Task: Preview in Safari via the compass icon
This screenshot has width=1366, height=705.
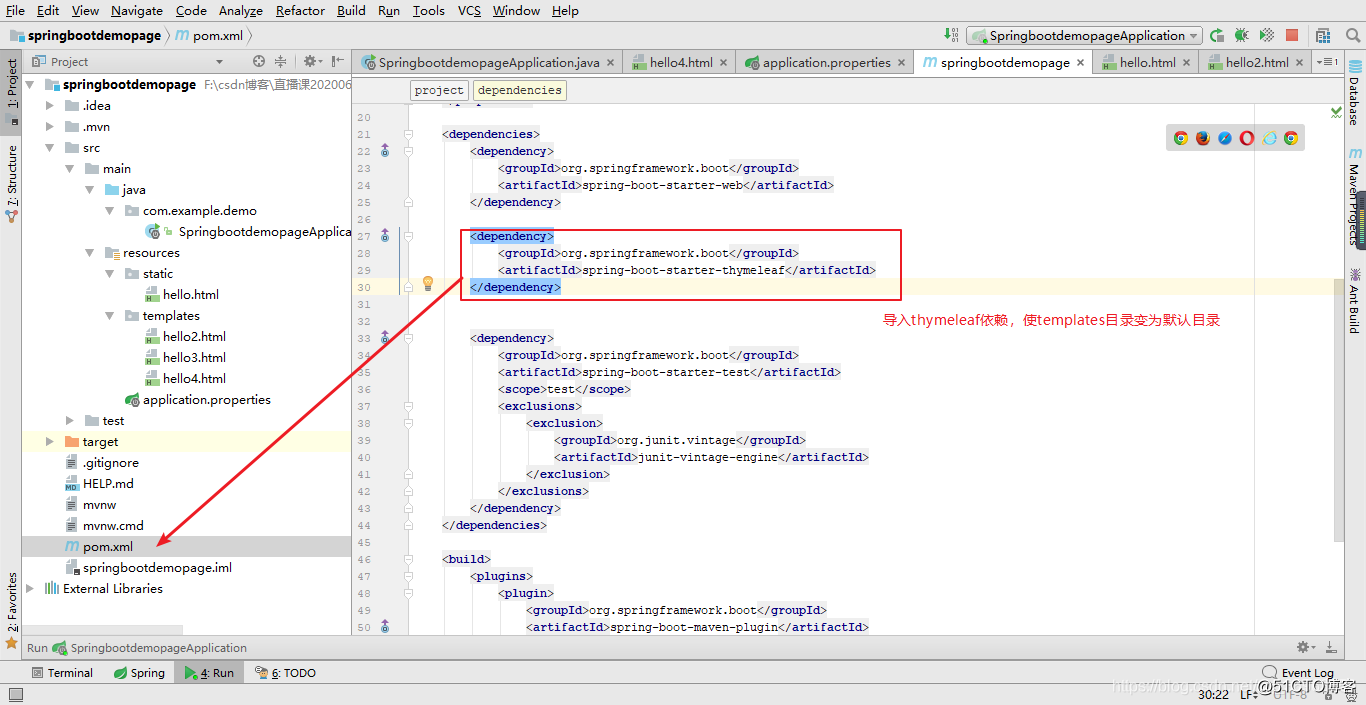Action: tap(1225, 138)
